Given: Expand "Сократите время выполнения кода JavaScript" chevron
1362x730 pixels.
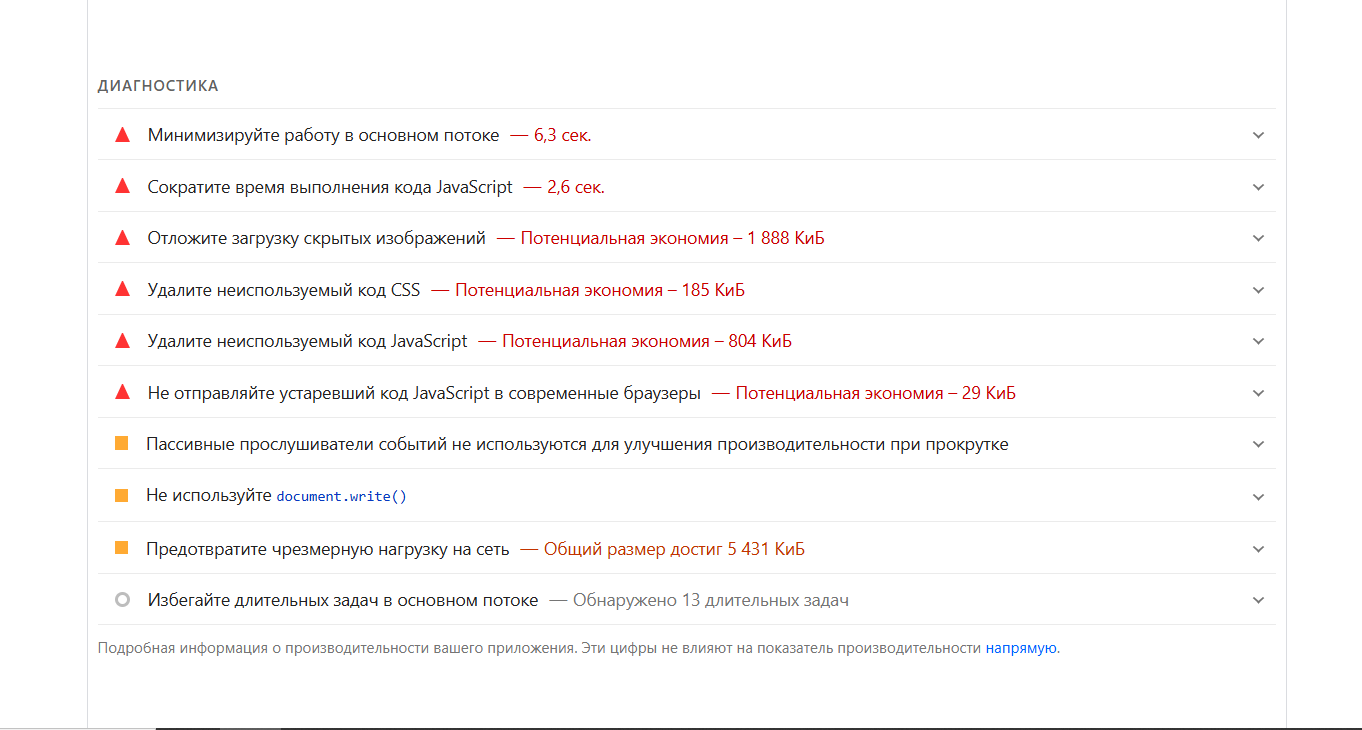Looking at the screenshot, I should pos(1258,187).
